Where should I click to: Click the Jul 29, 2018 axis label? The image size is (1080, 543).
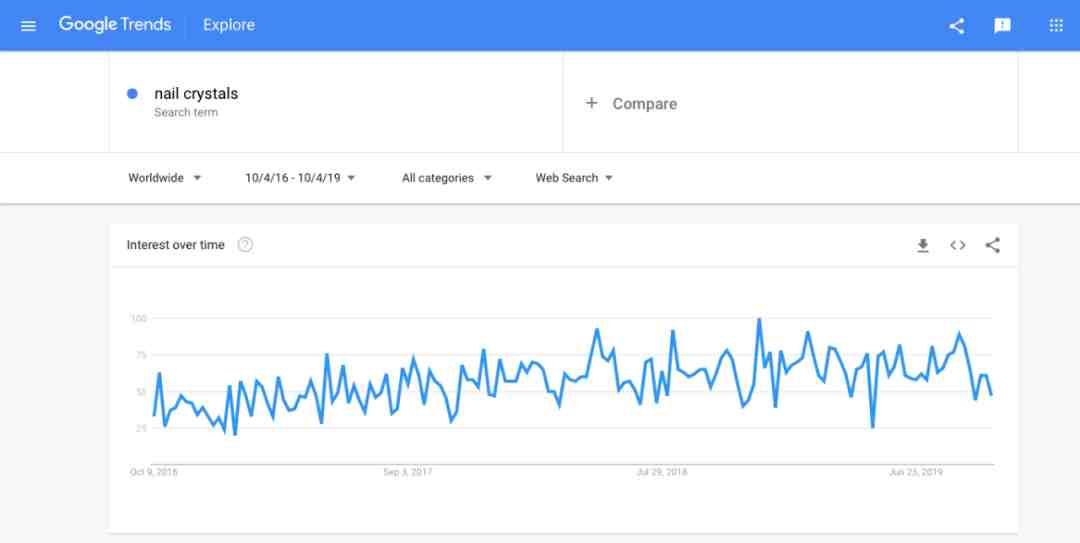click(661, 472)
